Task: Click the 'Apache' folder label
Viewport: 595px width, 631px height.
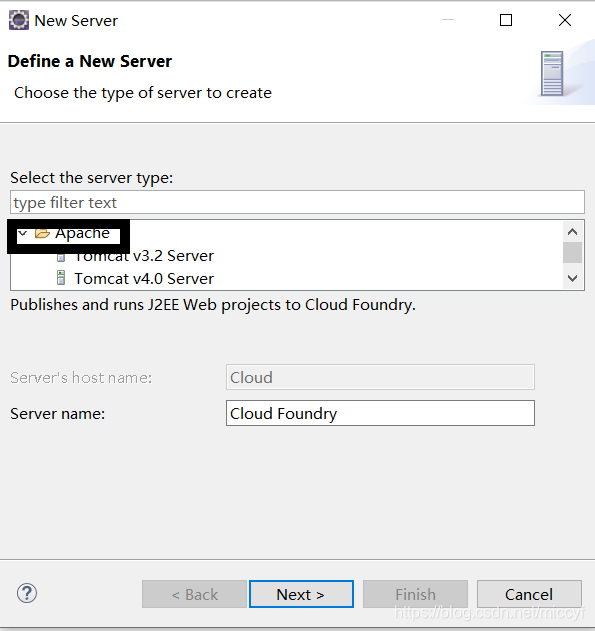Action: (82, 233)
